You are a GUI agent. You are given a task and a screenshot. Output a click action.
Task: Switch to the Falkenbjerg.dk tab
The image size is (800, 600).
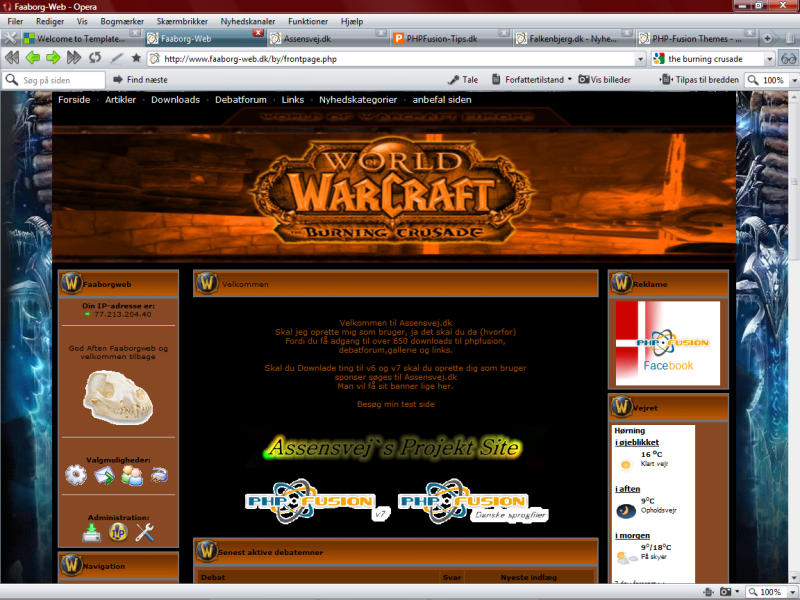point(573,38)
